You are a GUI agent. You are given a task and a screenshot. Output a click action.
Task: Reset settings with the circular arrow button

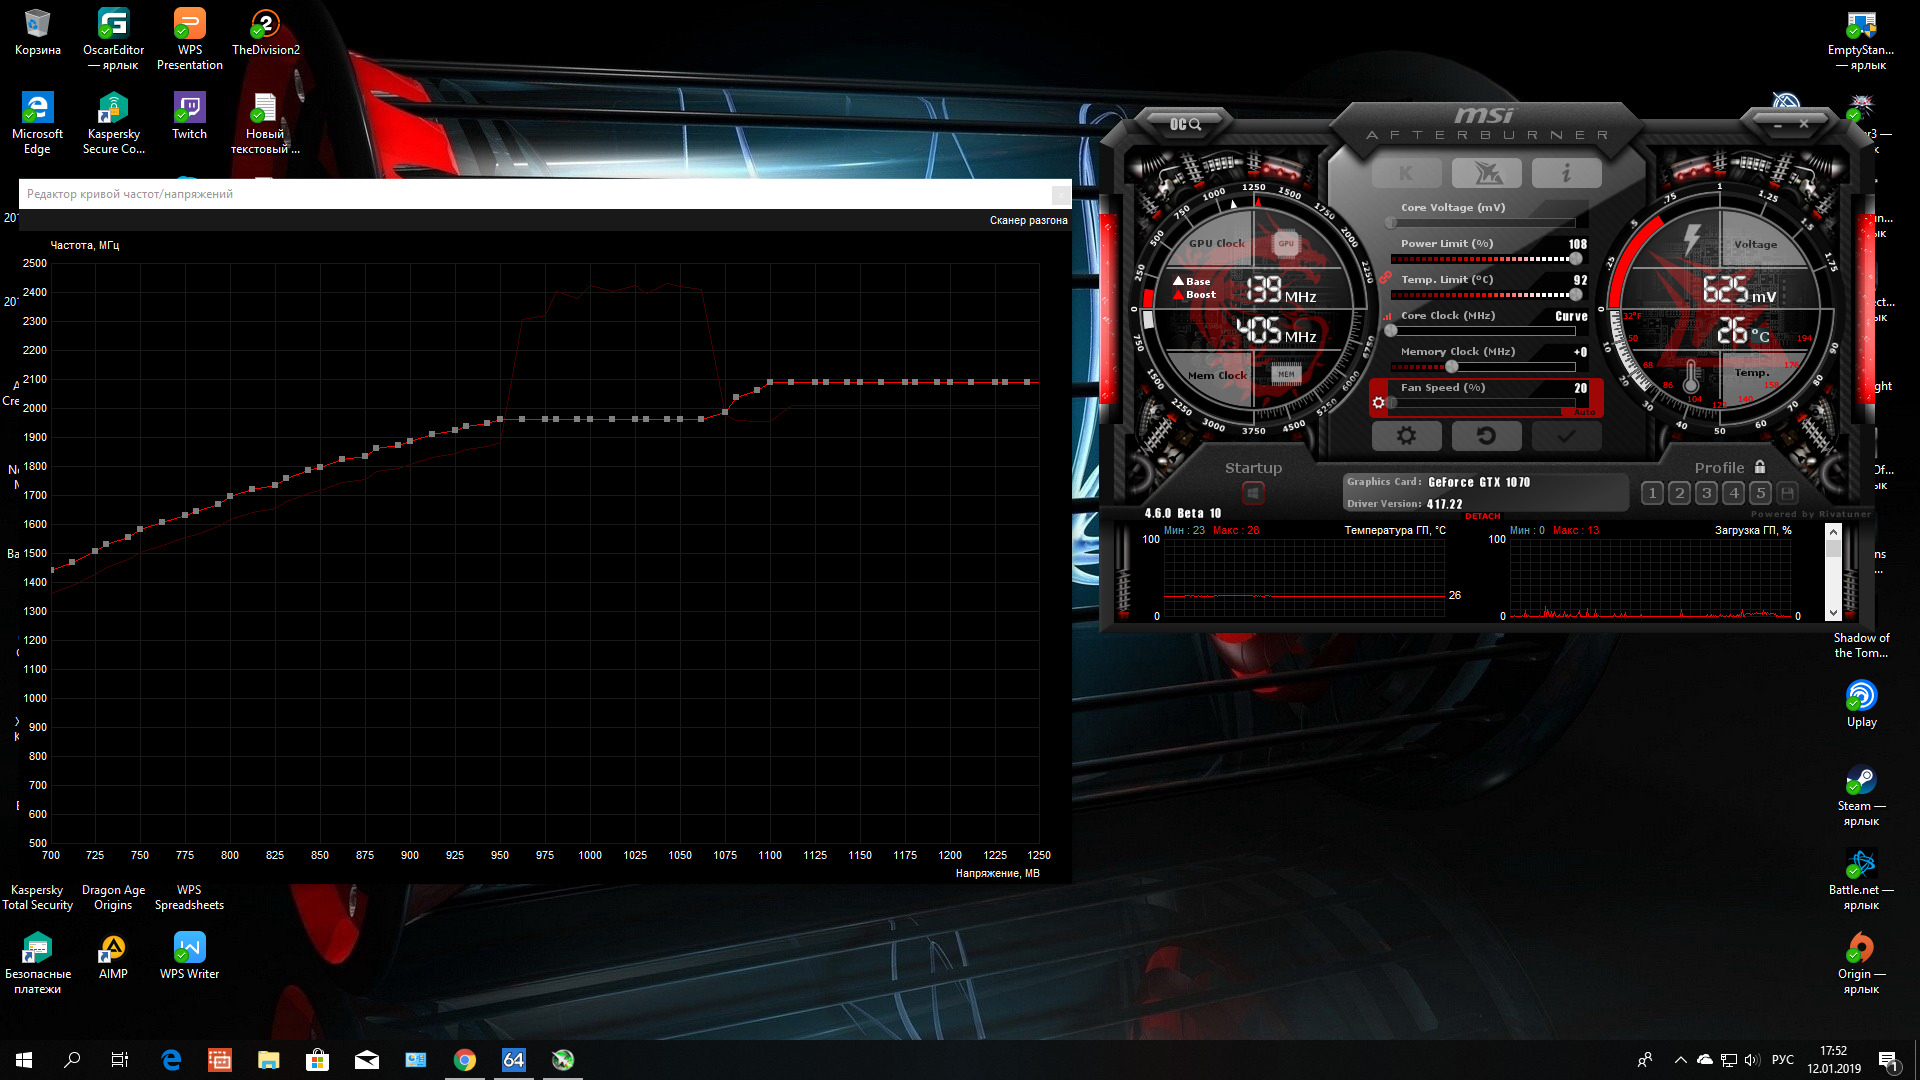(1486, 436)
